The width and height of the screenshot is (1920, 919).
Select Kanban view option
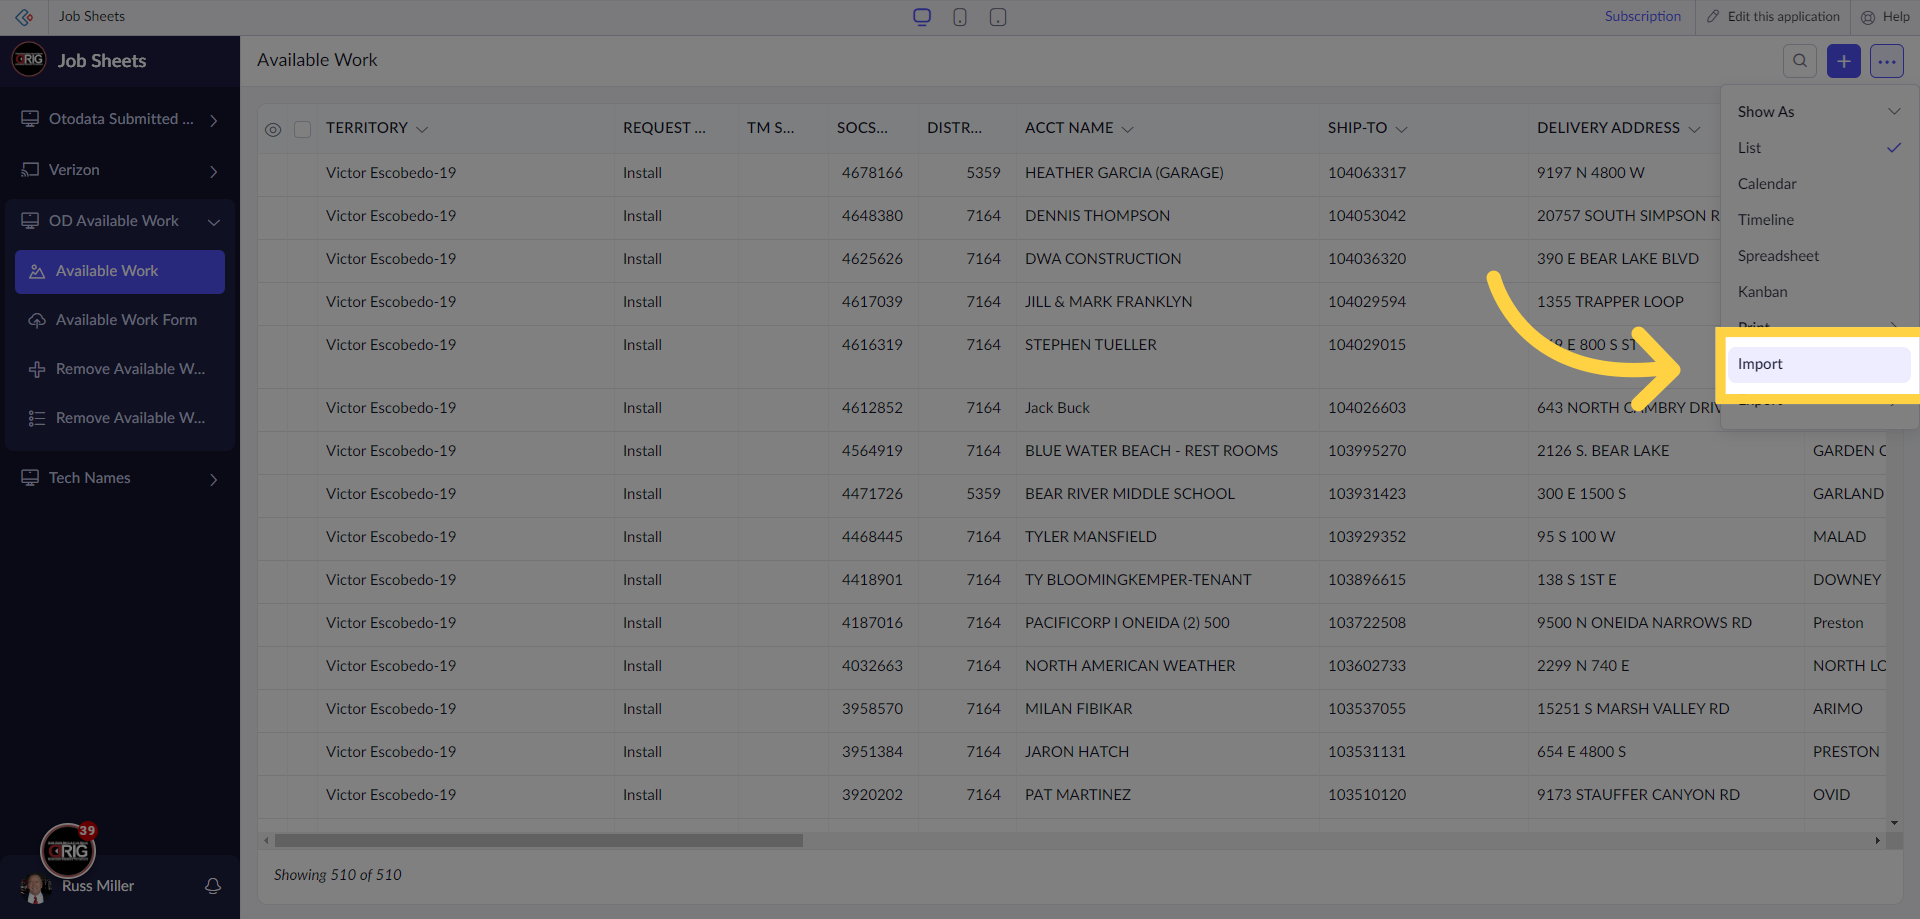[x=1819, y=292]
